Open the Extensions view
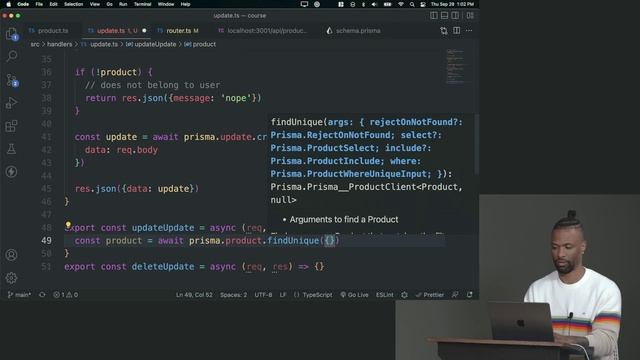 [11, 126]
